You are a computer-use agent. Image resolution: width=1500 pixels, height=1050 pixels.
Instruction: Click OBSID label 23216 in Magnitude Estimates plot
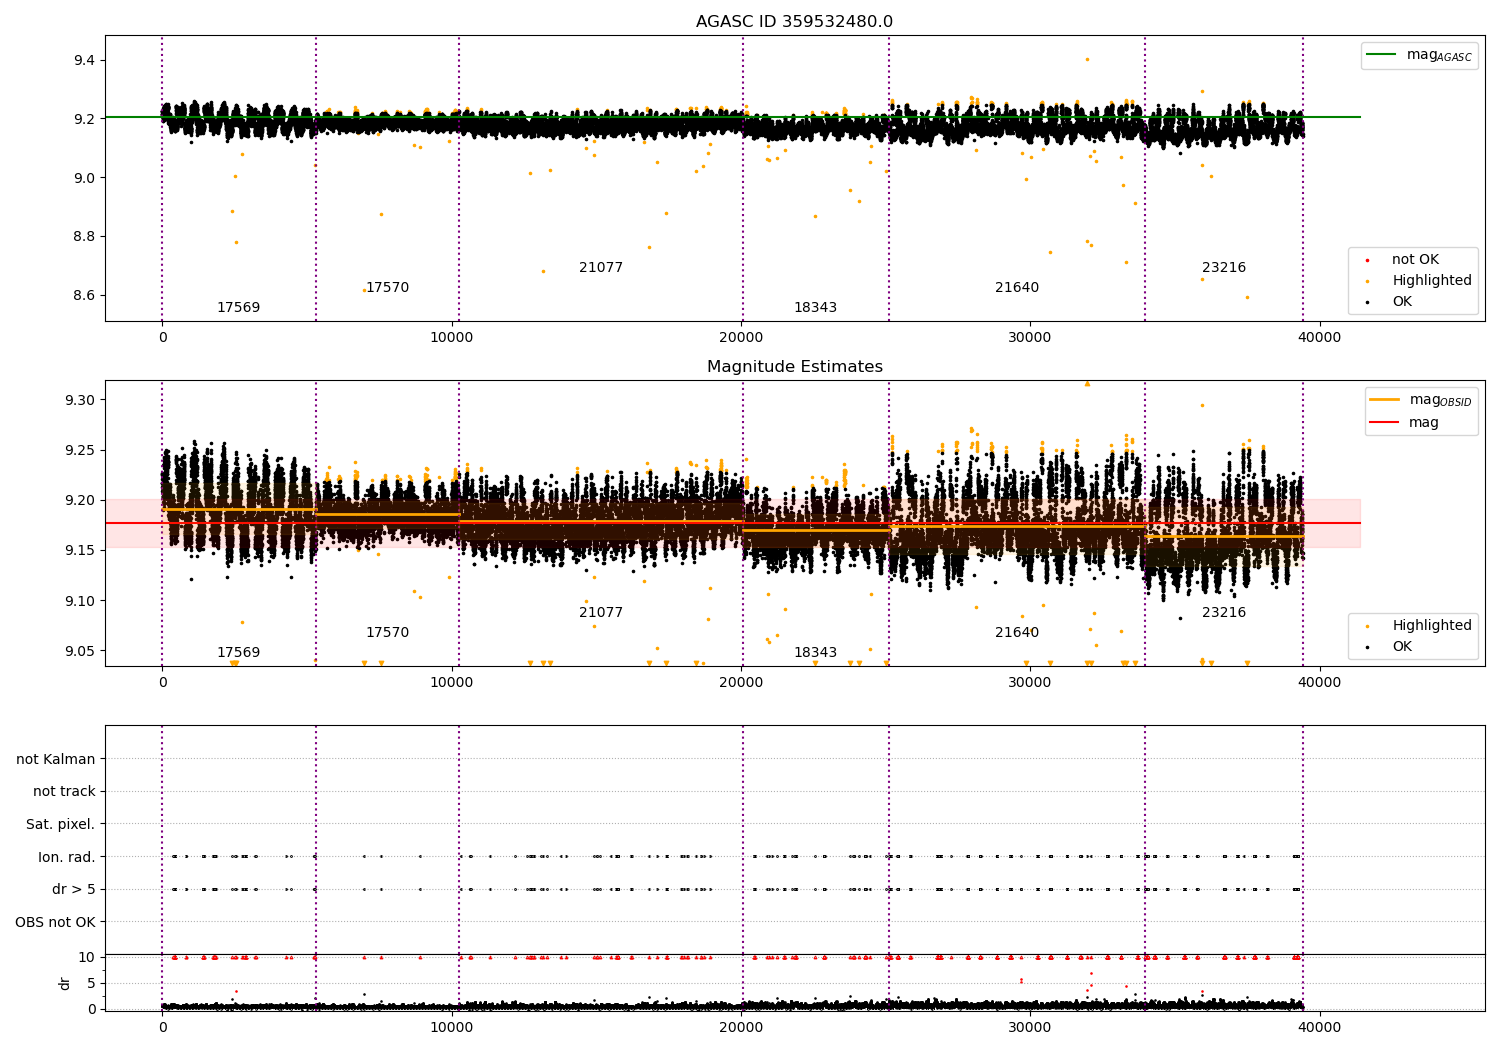(1224, 613)
